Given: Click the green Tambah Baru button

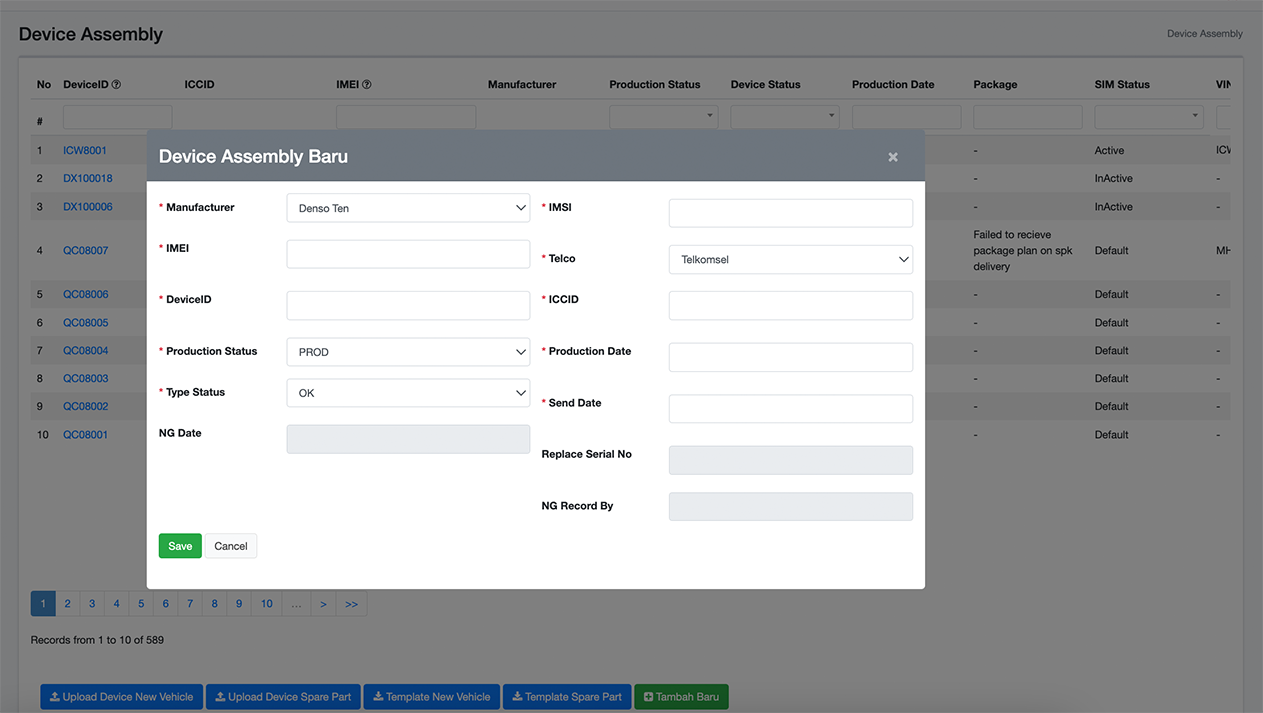Looking at the screenshot, I should click(681, 697).
